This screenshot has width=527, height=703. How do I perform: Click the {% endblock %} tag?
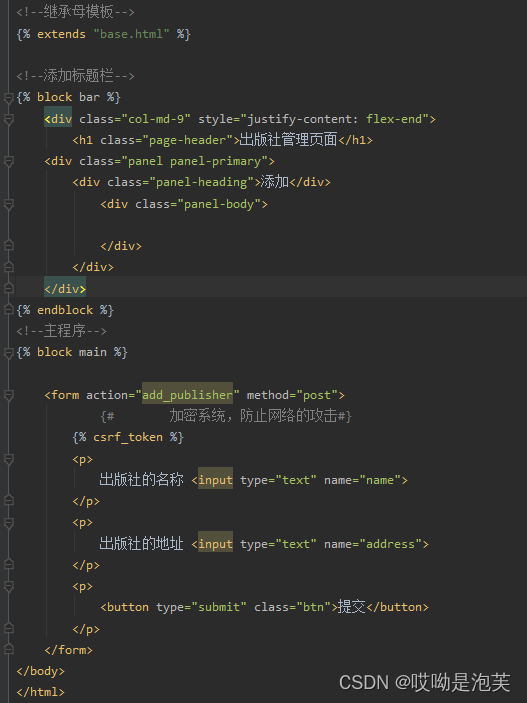point(65,310)
